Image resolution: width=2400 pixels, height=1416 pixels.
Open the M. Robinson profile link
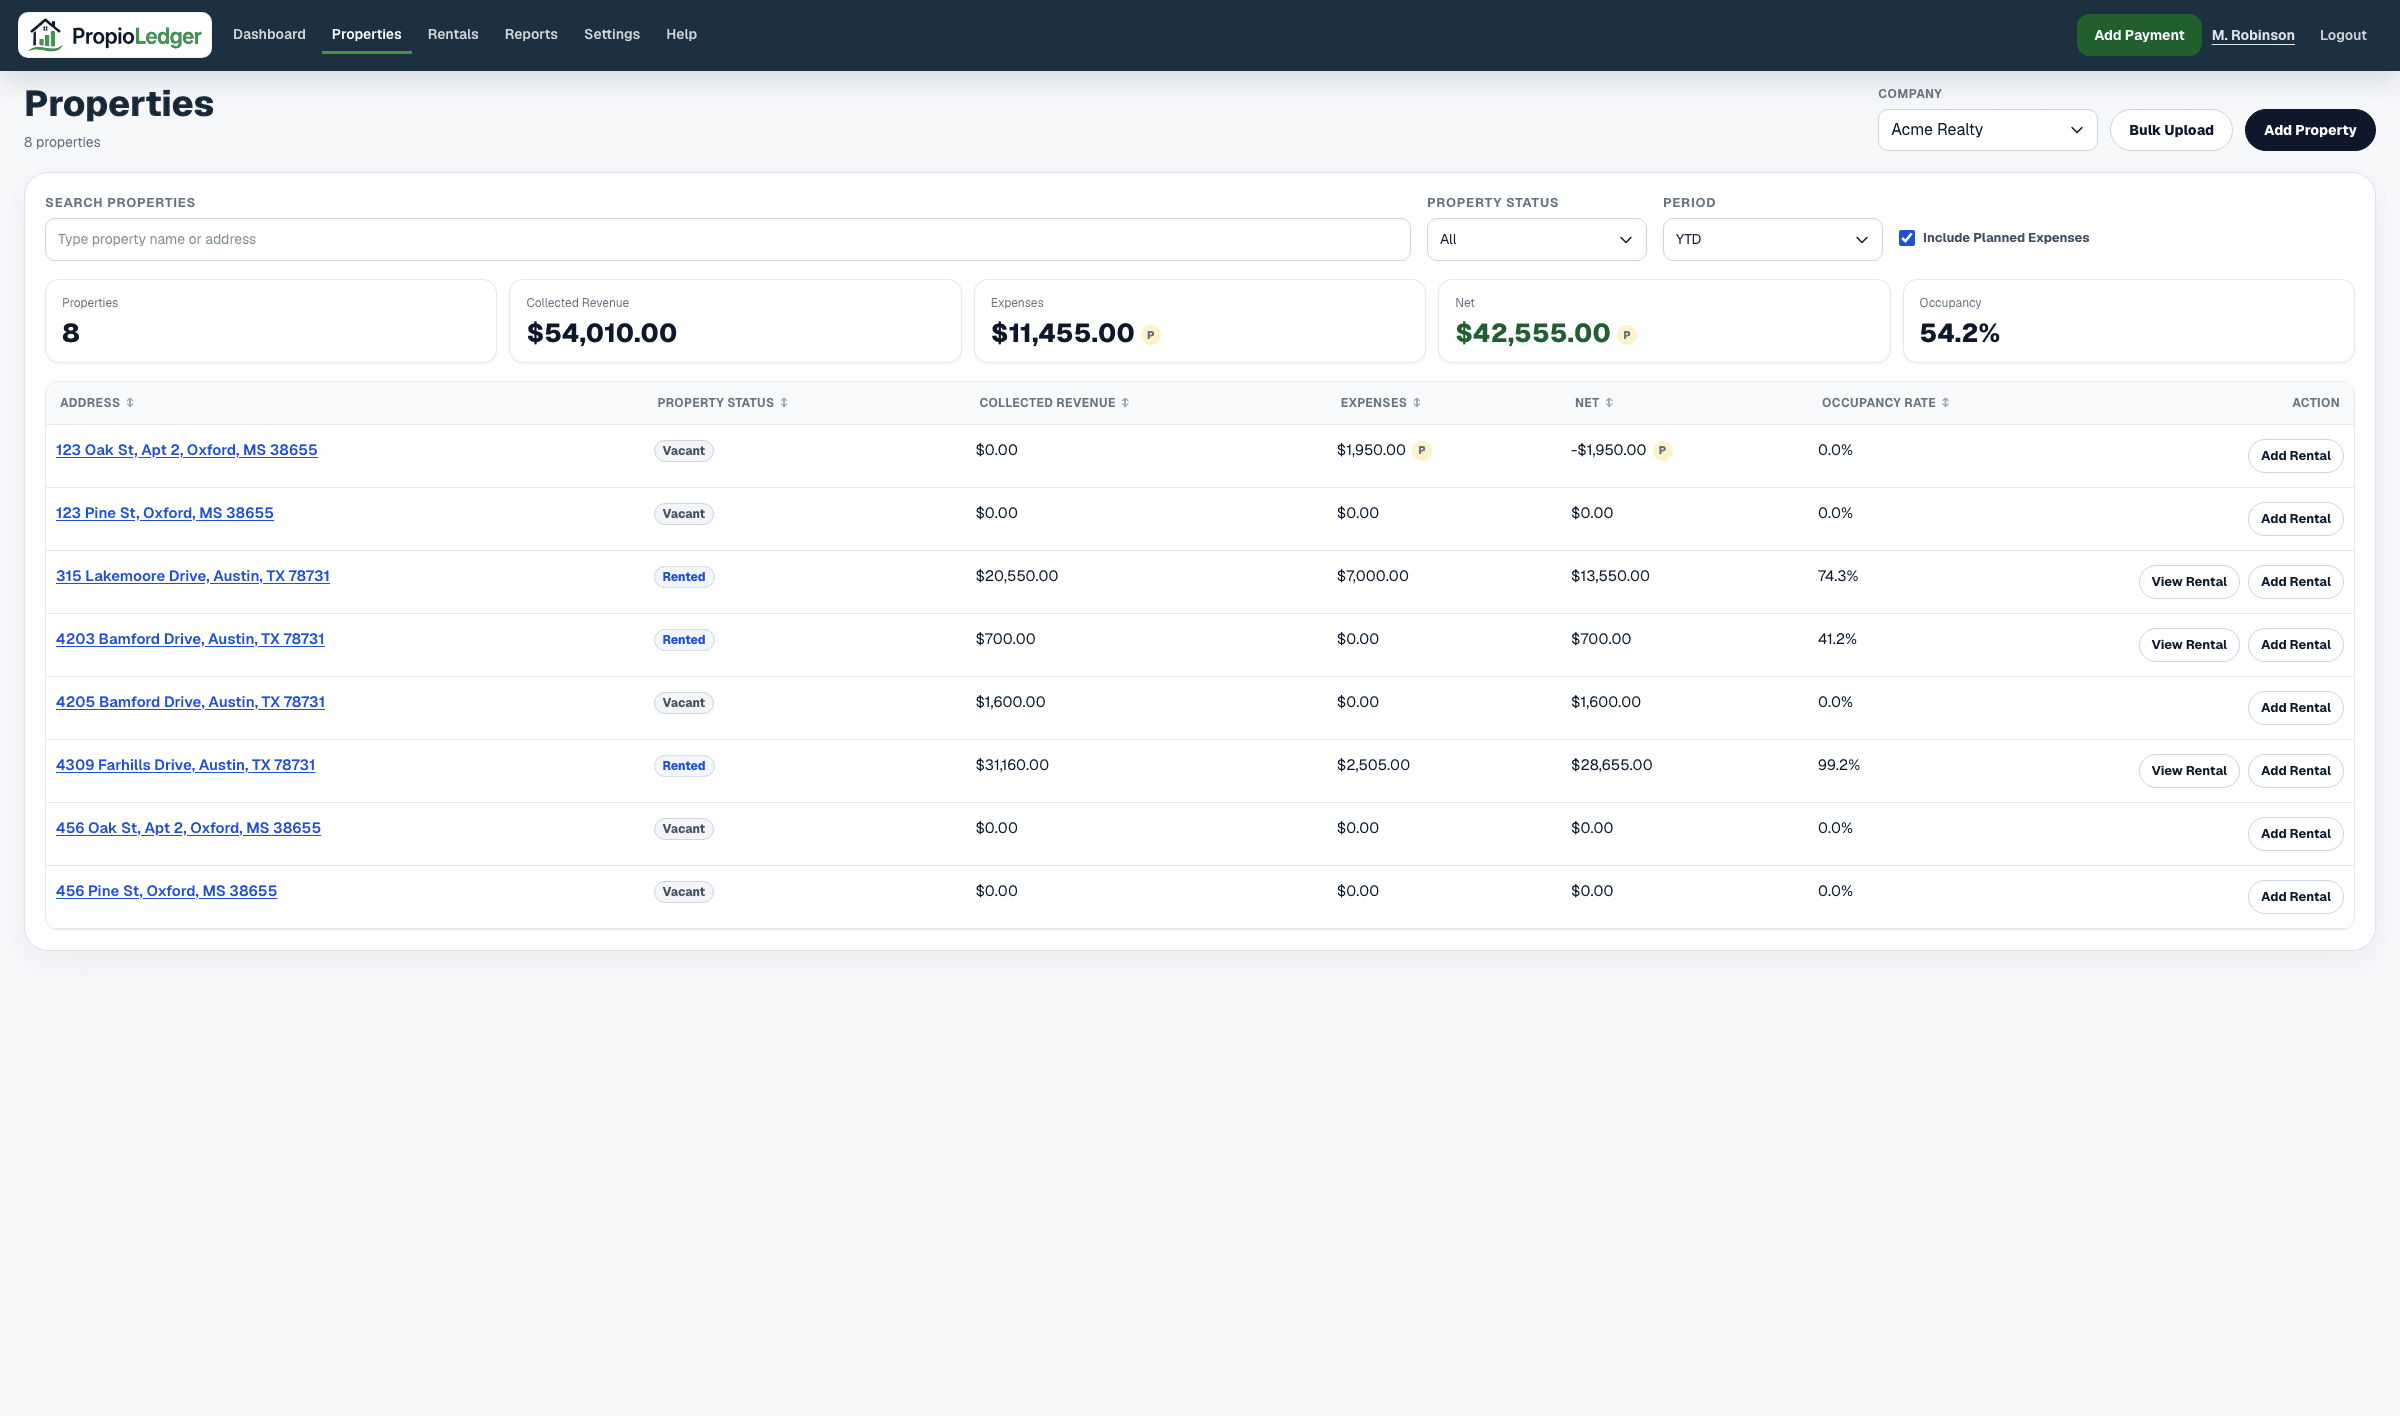2253,35
